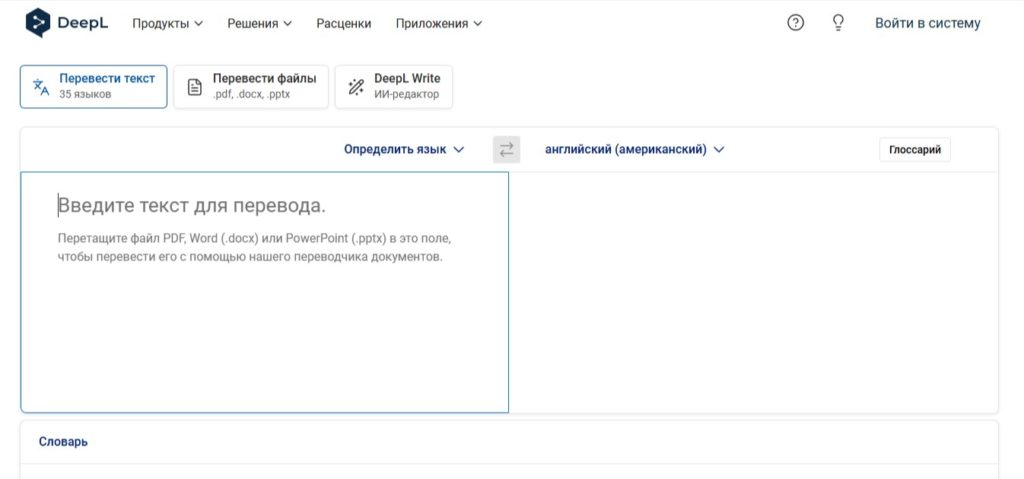Click the empty translation output area

[753, 292]
